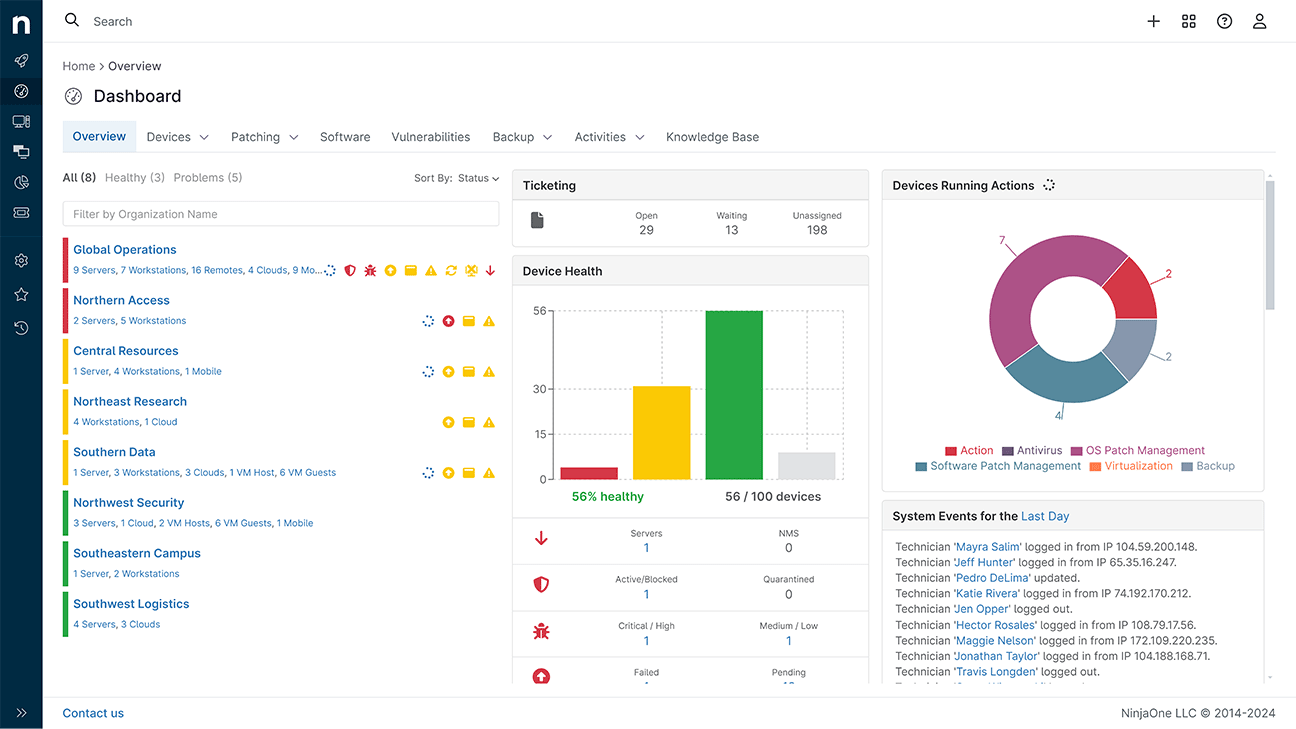Click the star Favorites icon in sidebar
Image resolution: width=1296 pixels, height=729 pixels.
(21, 295)
